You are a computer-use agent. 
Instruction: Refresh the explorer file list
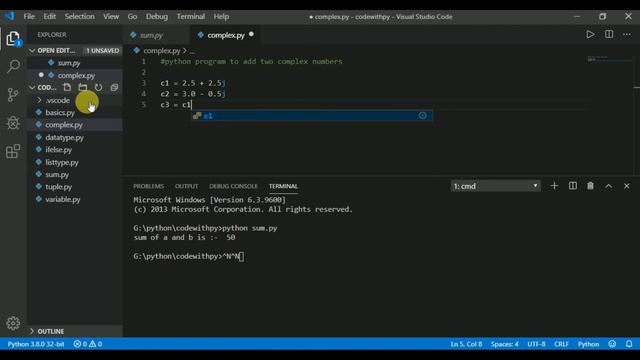pos(98,87)
